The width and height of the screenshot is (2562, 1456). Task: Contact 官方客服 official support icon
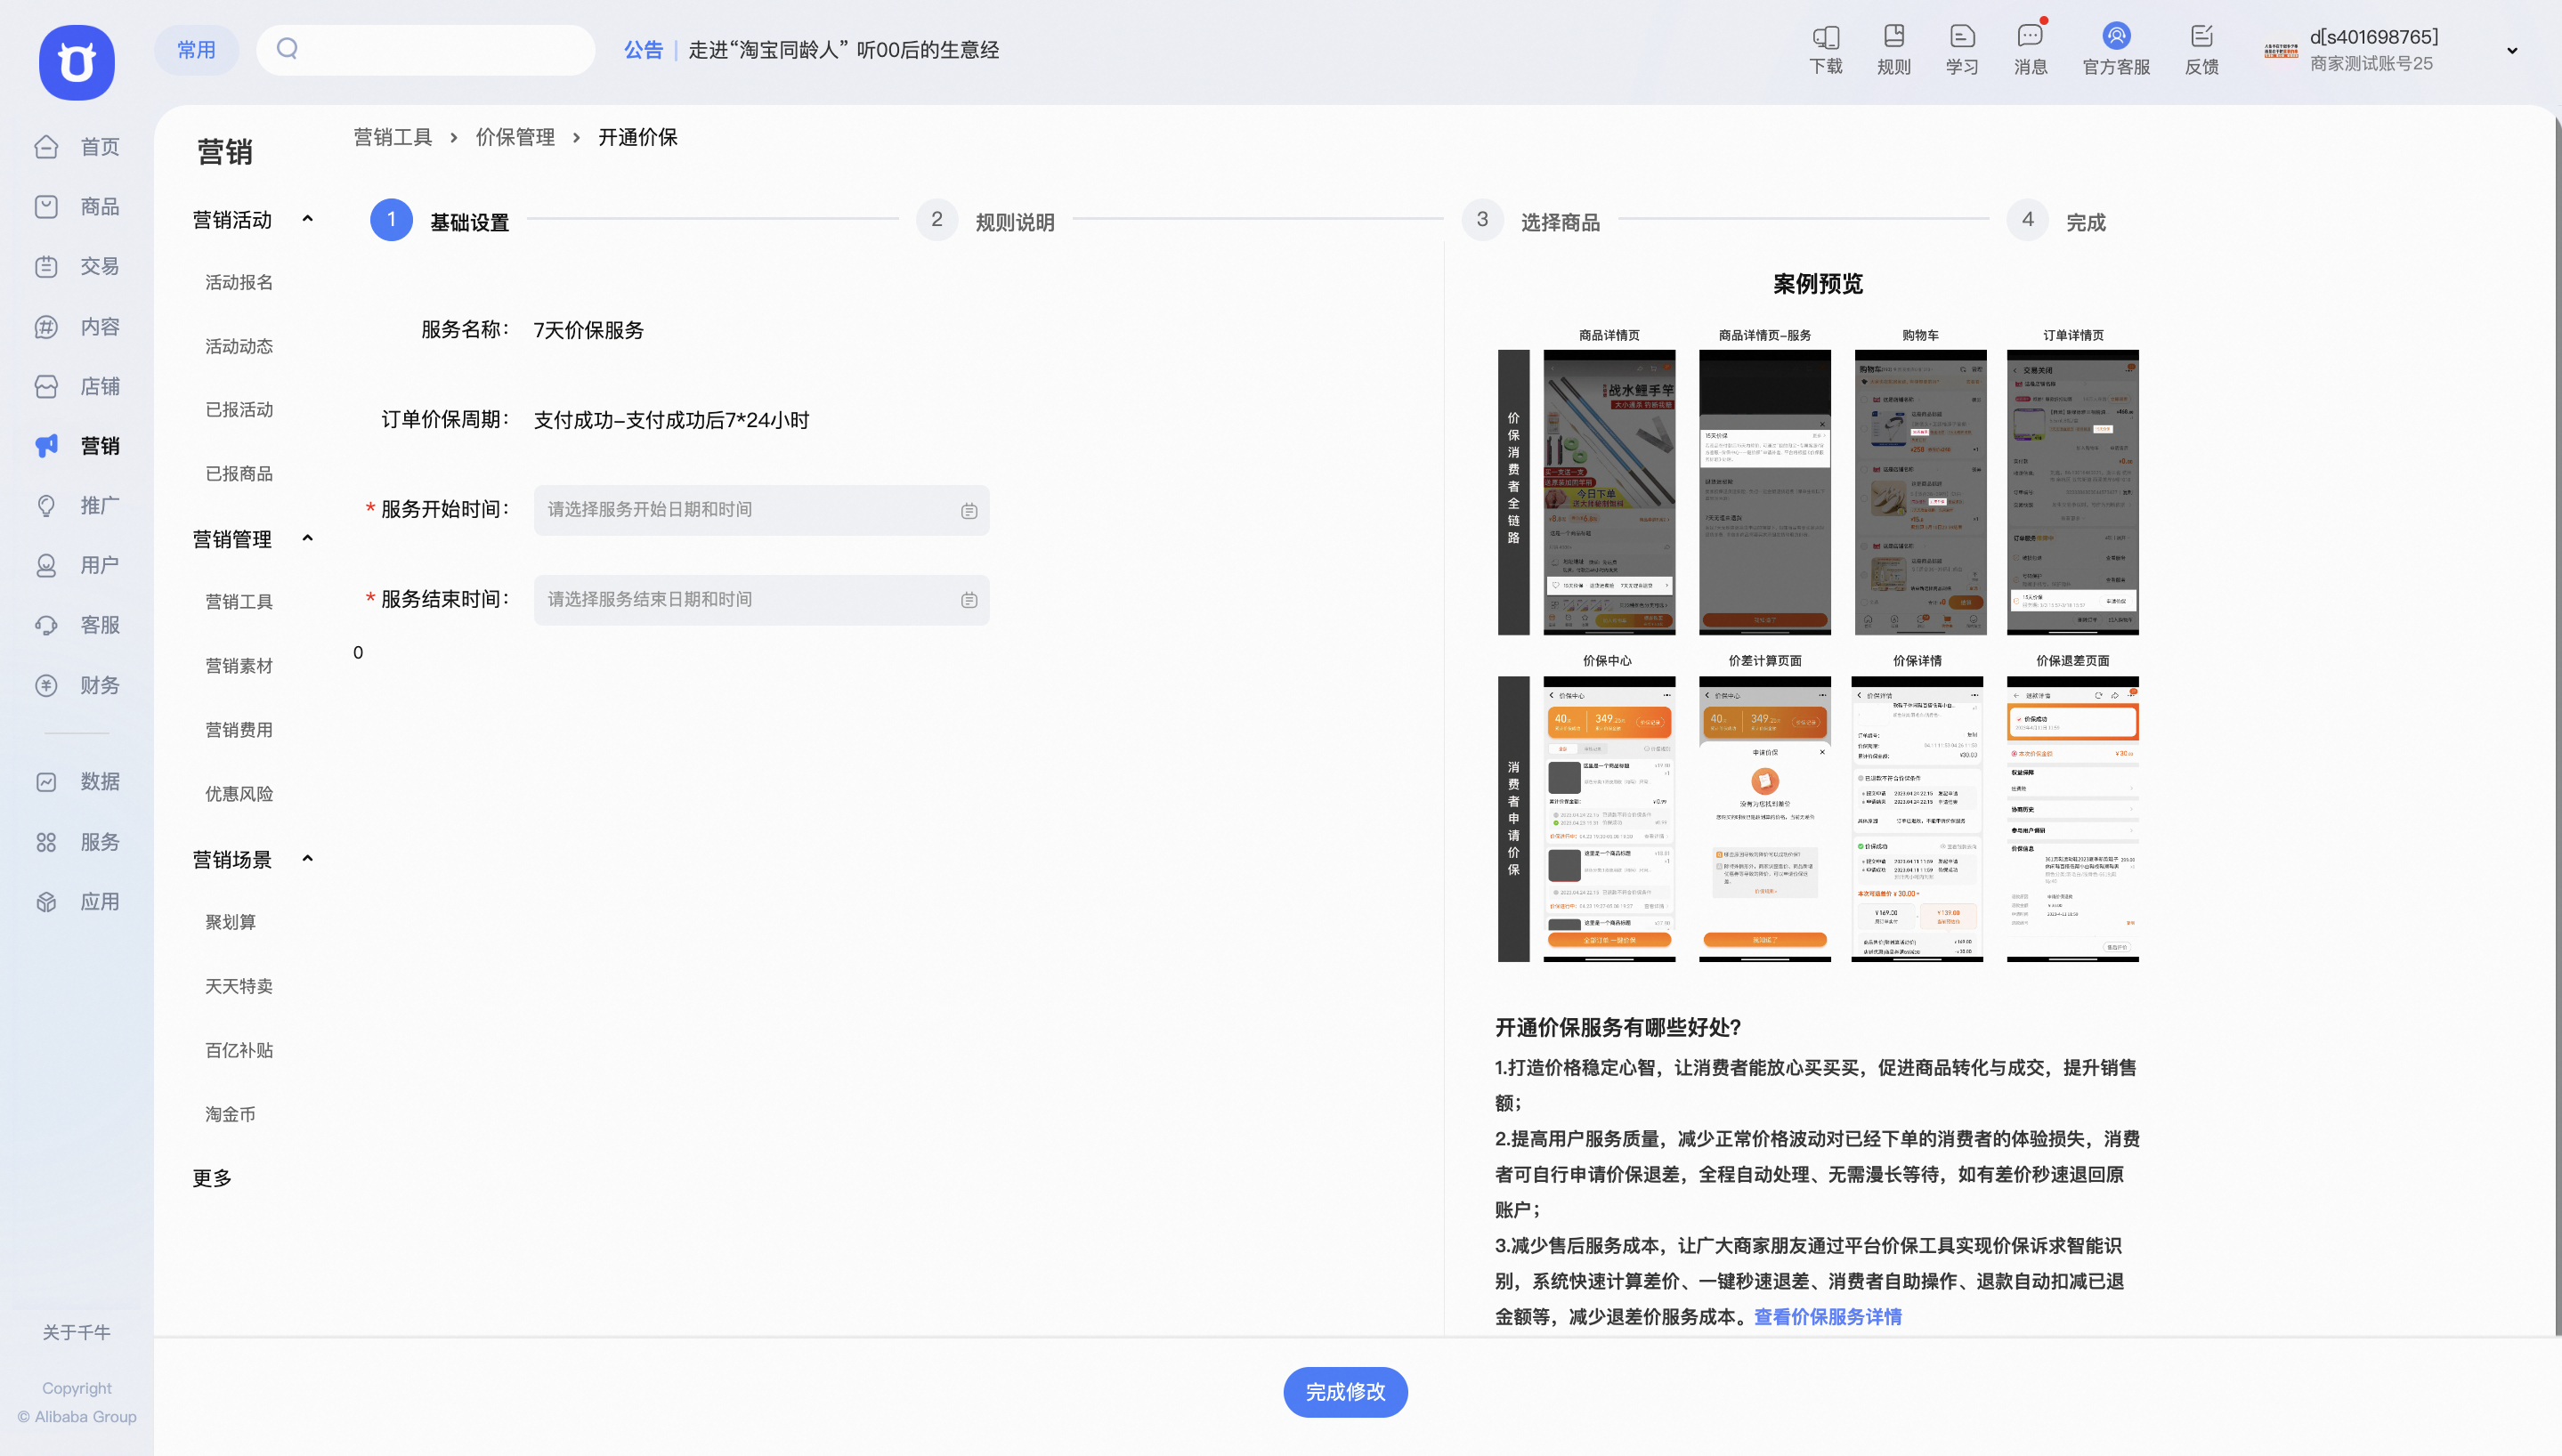[x=2116, y=50]
